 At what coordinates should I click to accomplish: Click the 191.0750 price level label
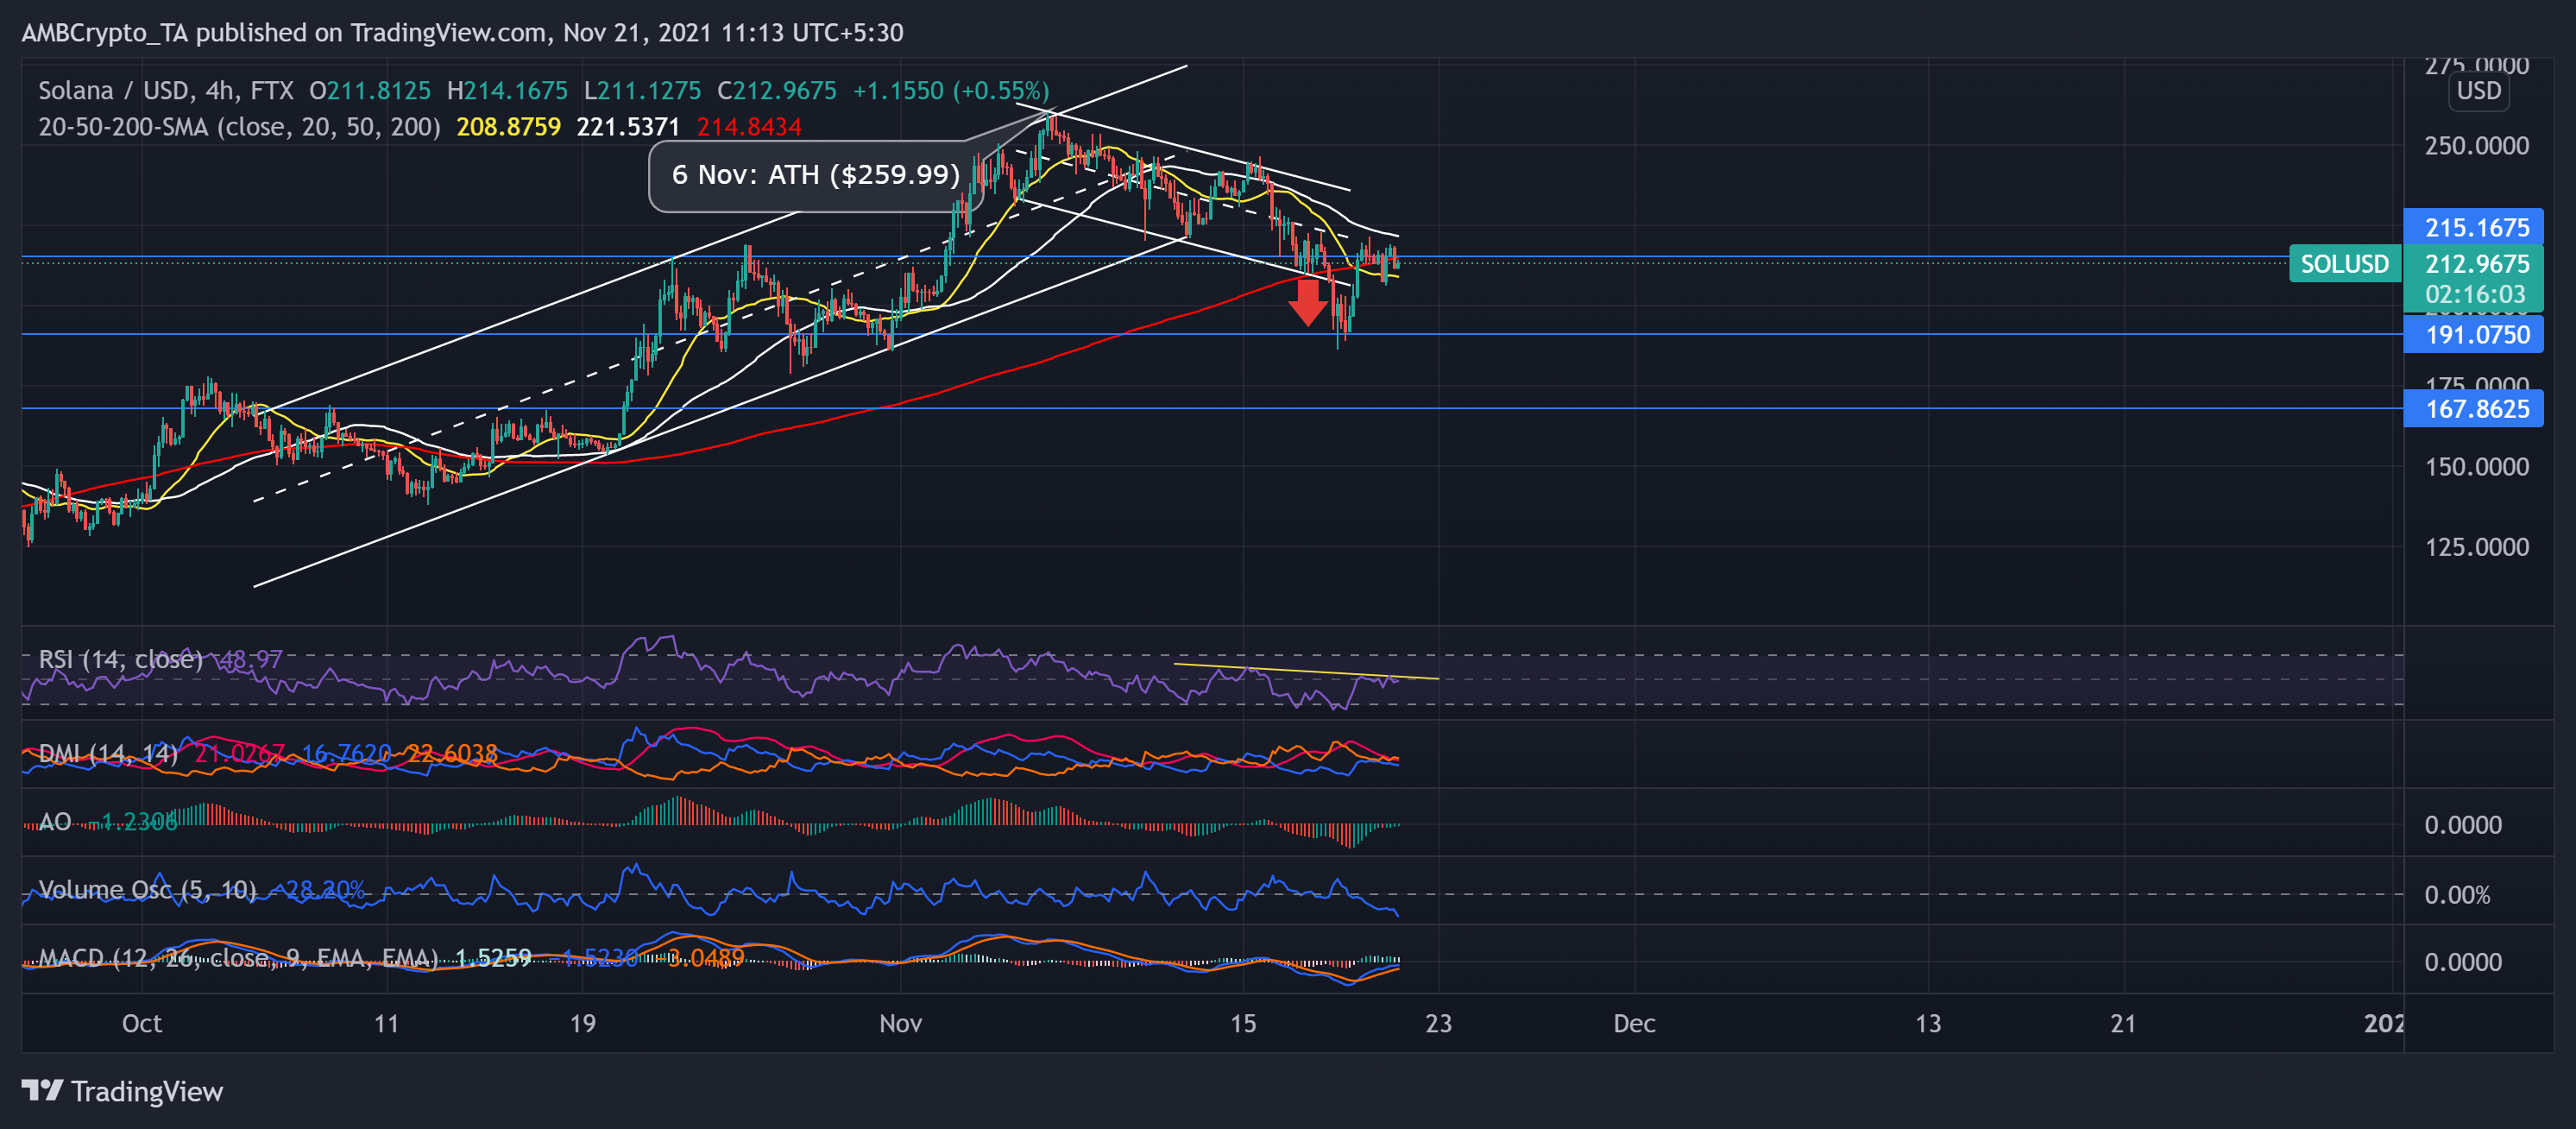click(x=2473, y=334)
